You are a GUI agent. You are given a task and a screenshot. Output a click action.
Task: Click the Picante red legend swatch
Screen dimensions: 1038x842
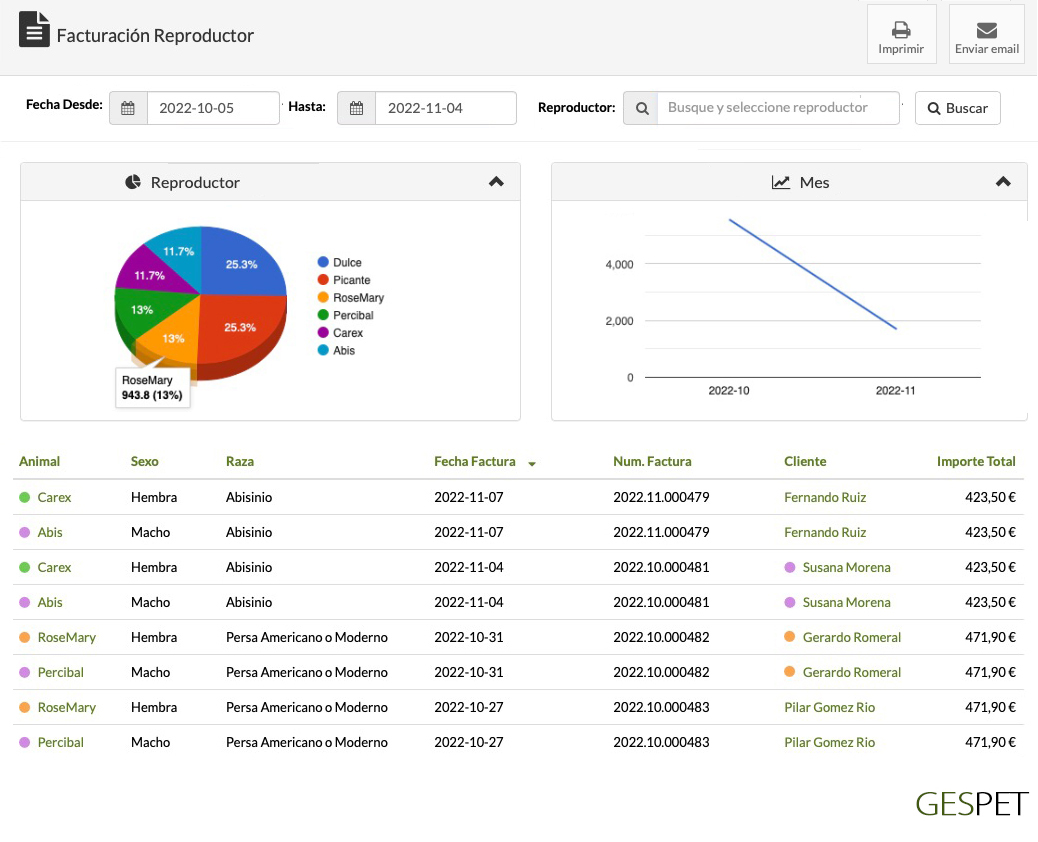[323, 281]
